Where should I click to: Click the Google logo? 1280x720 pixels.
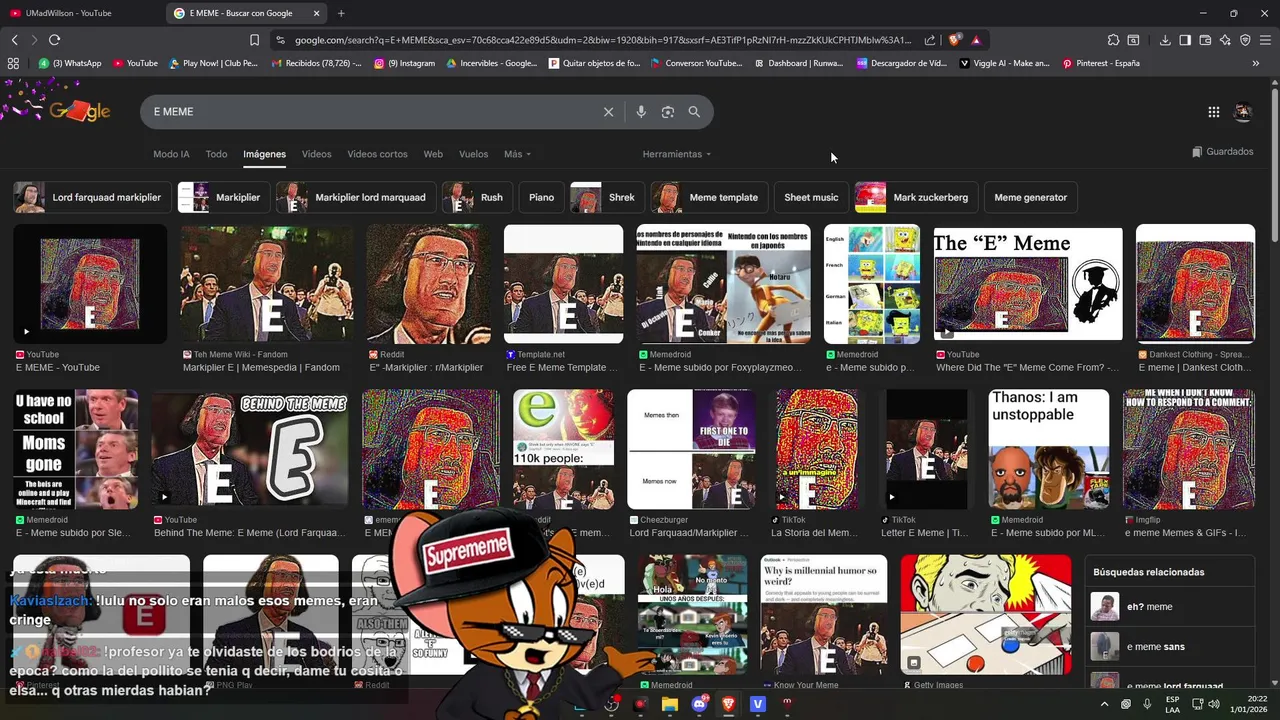[x=78, y=112]
